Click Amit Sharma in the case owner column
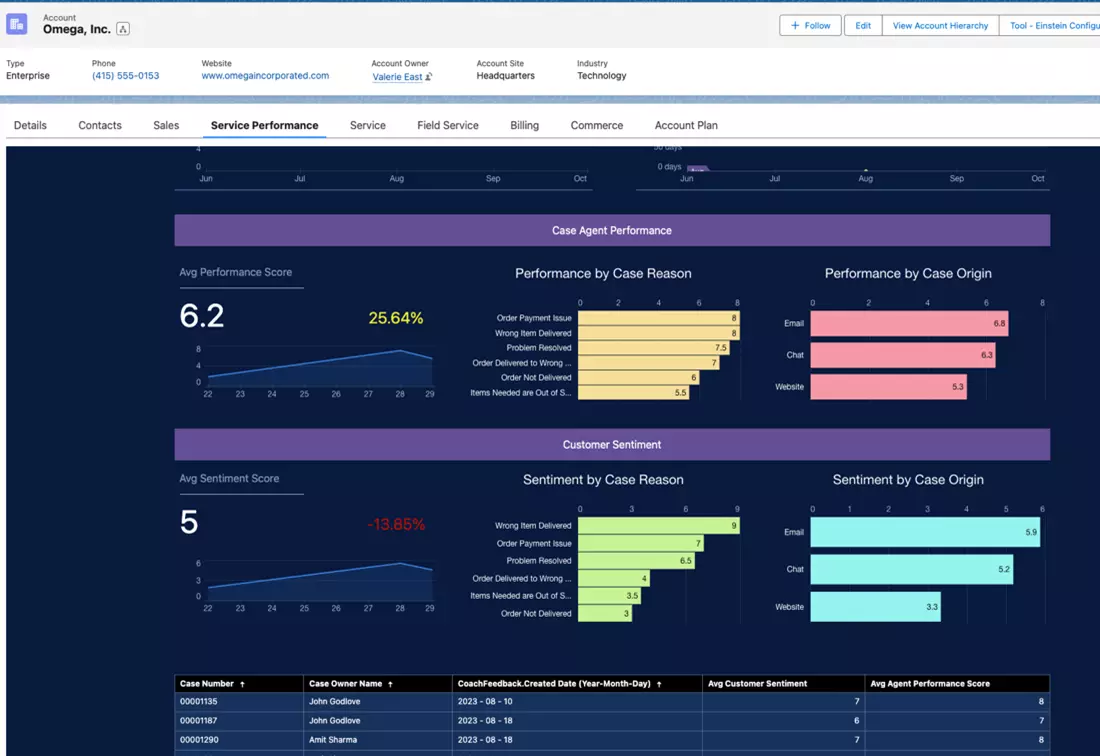1100x756 pixels. 333,740
